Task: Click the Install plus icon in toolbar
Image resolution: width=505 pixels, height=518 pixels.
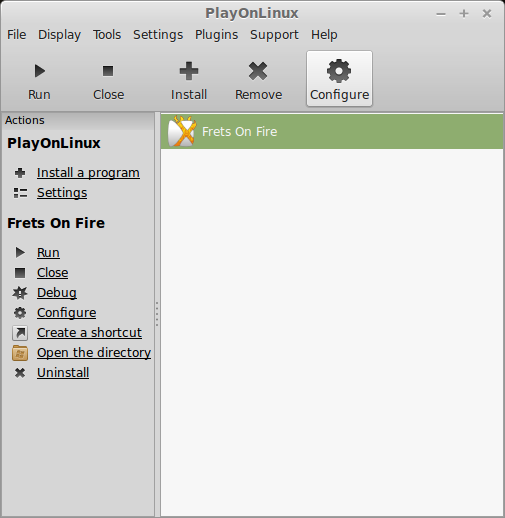Action: pos(189,71)
